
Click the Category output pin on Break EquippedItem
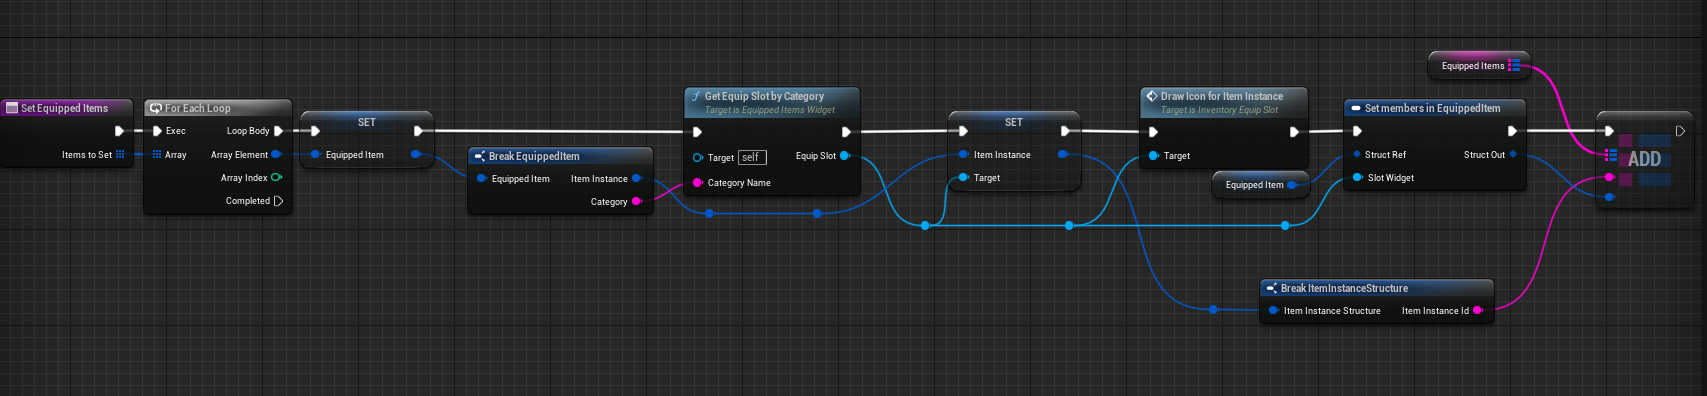click(636, 201)
